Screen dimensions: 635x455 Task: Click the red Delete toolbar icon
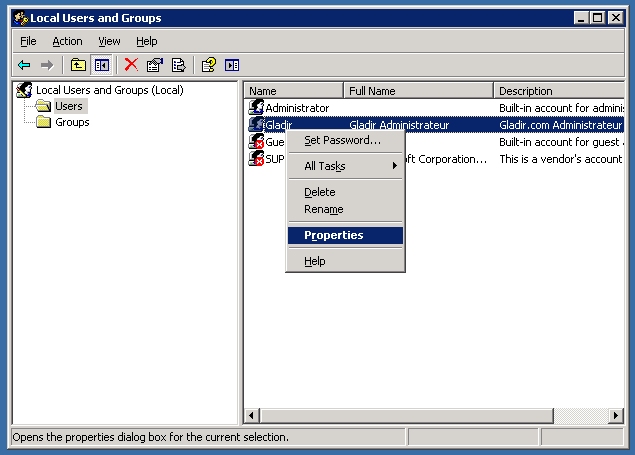(130, 65)
